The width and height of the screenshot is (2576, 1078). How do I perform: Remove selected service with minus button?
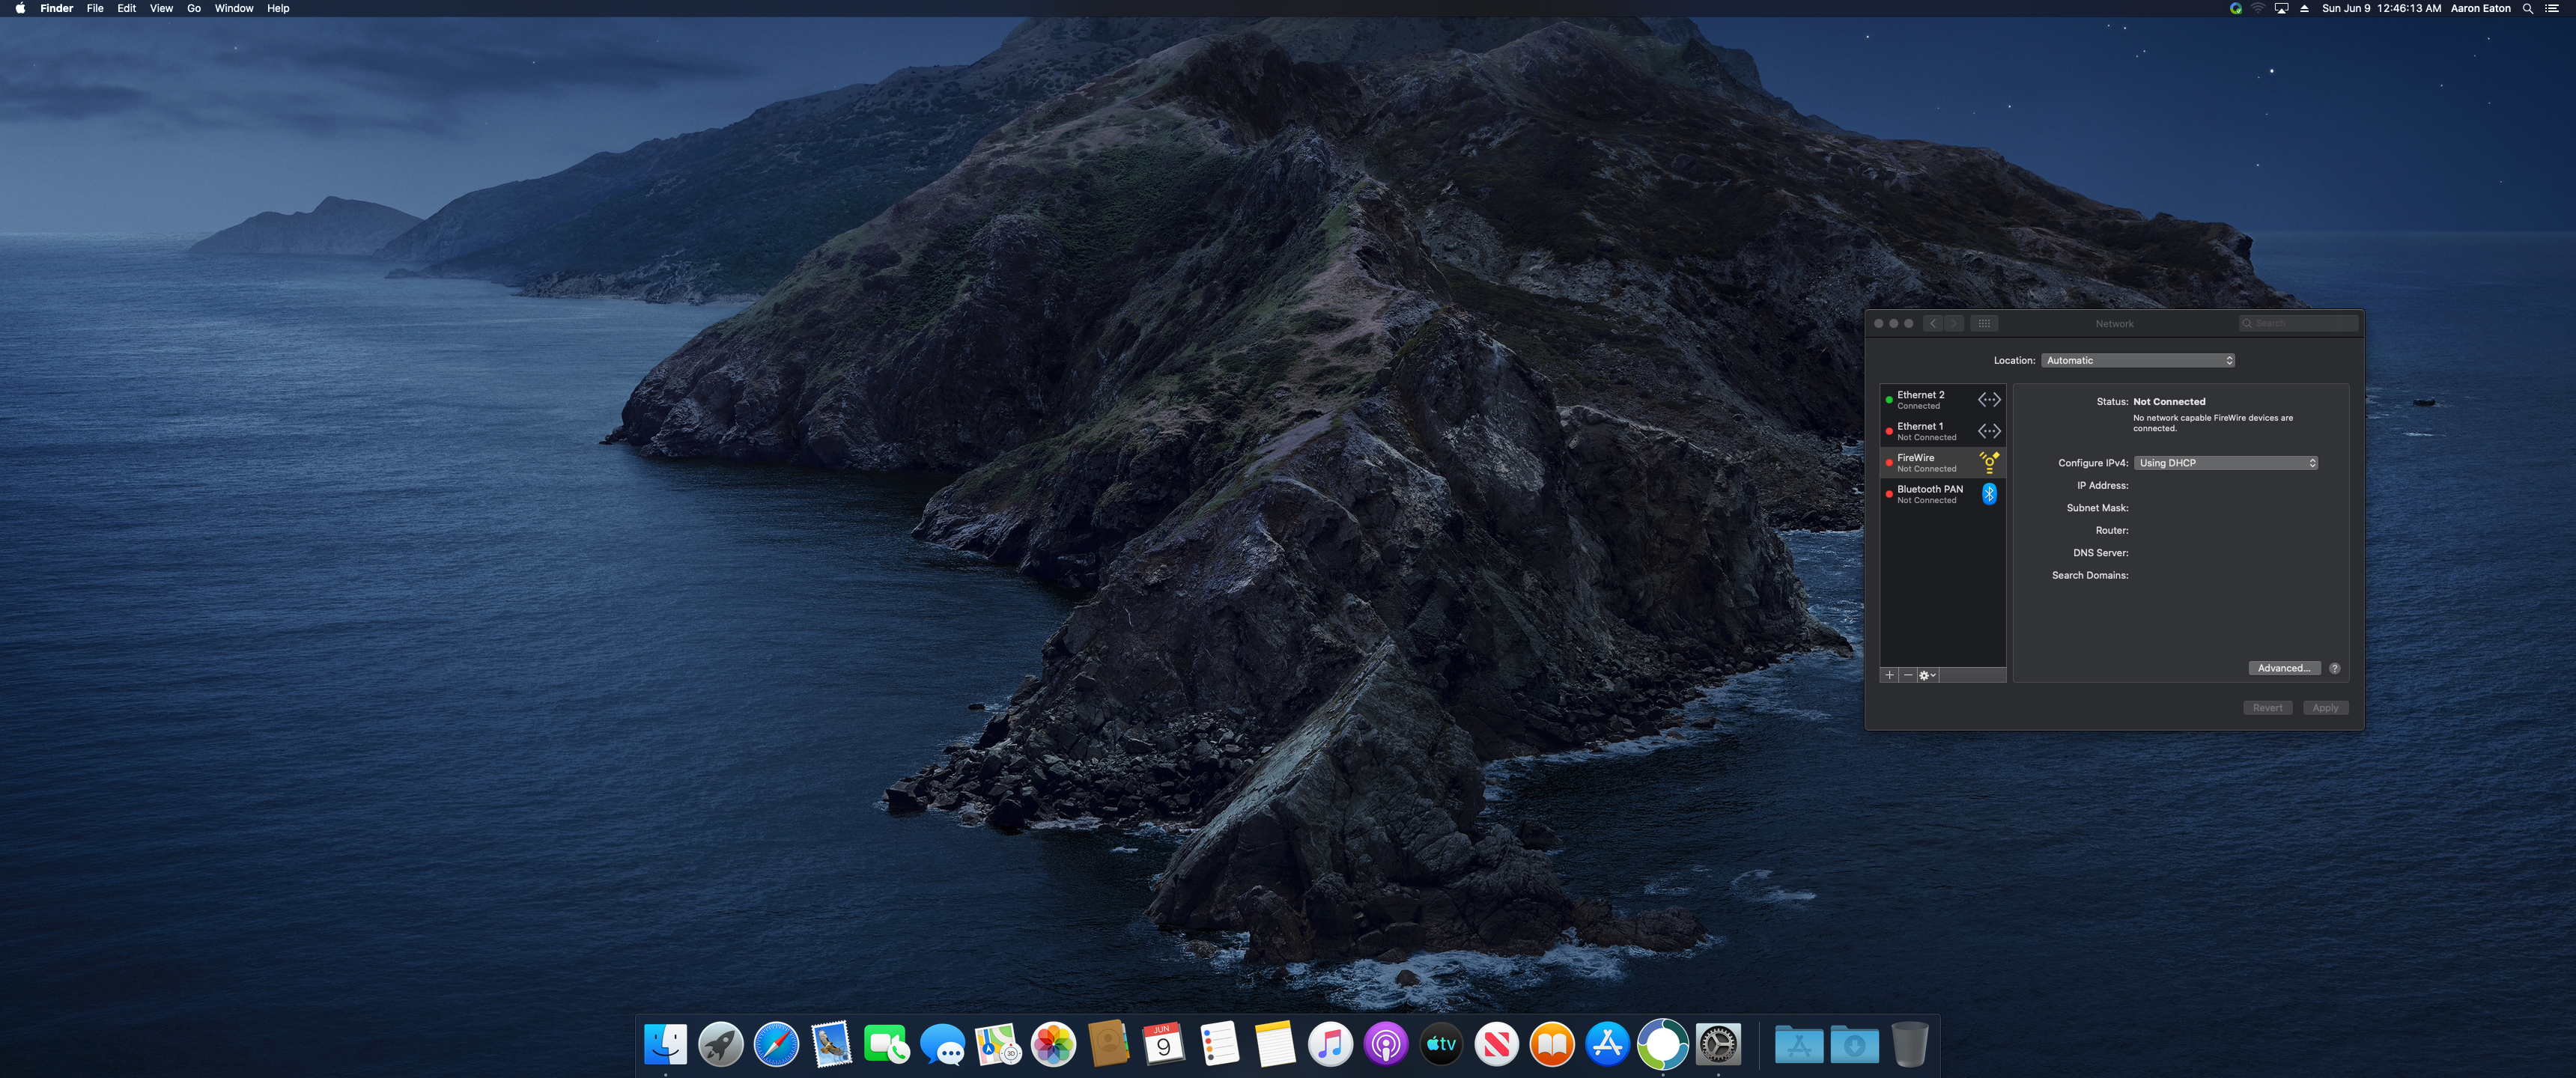(x=1908, y=675)
